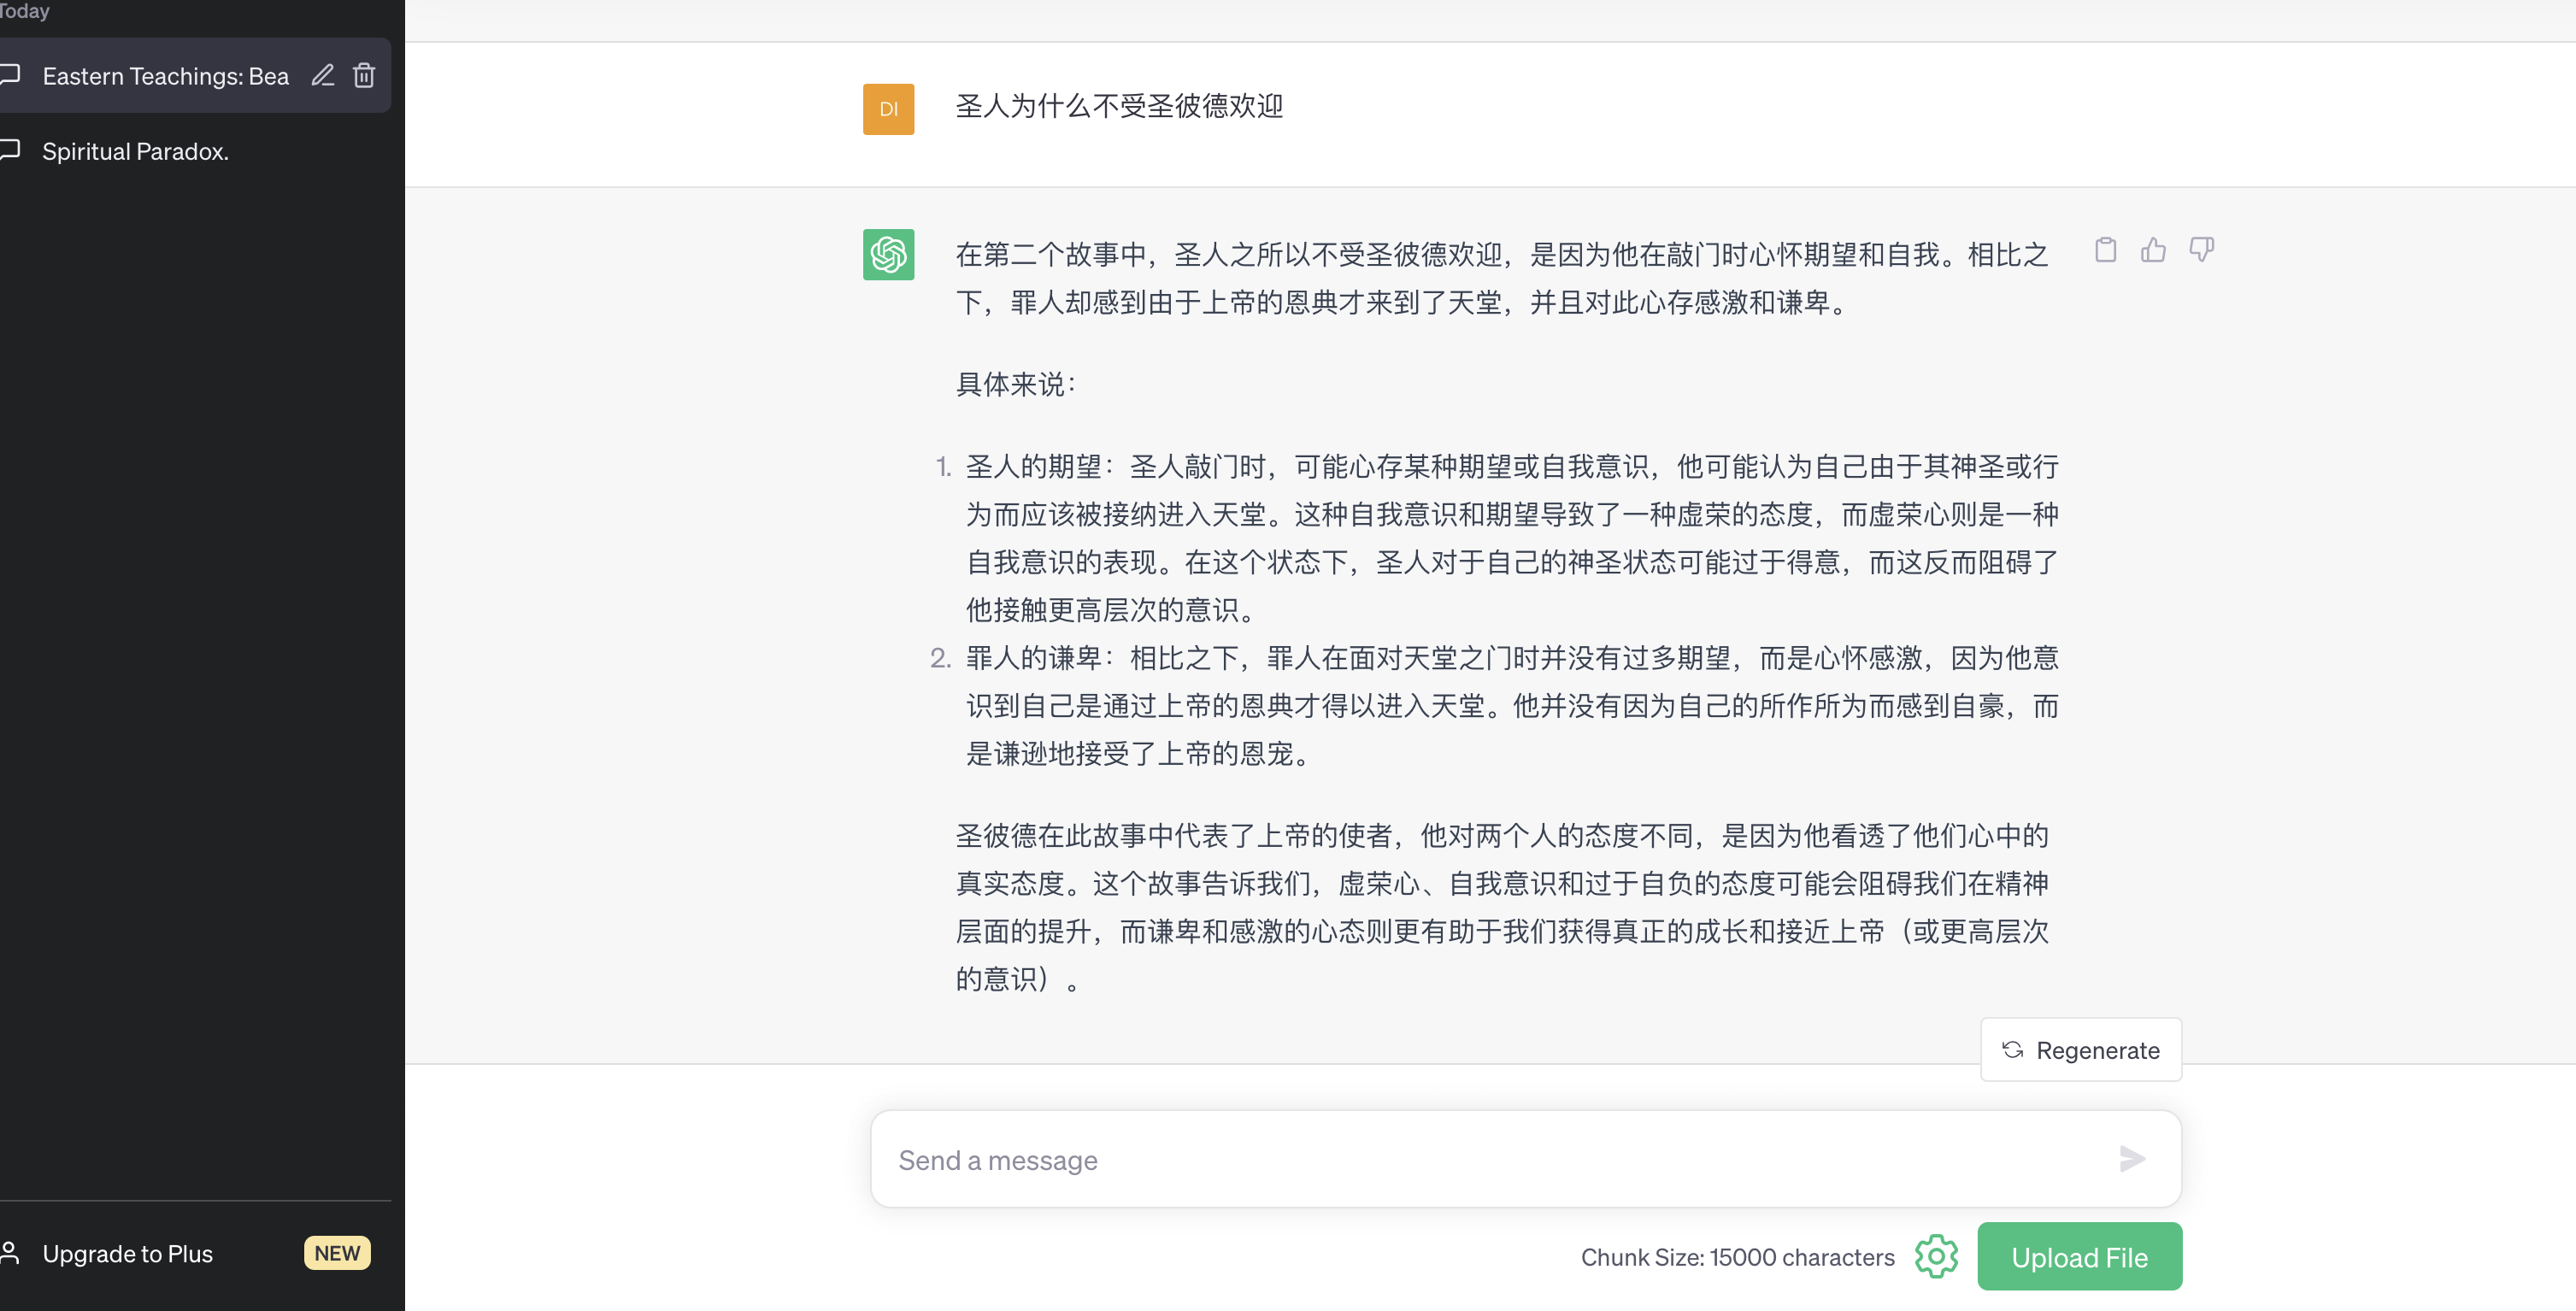Viewport: 2576px width, 1311px height.
Task: Click the user question message text
Action: (x=1119, y=106)
